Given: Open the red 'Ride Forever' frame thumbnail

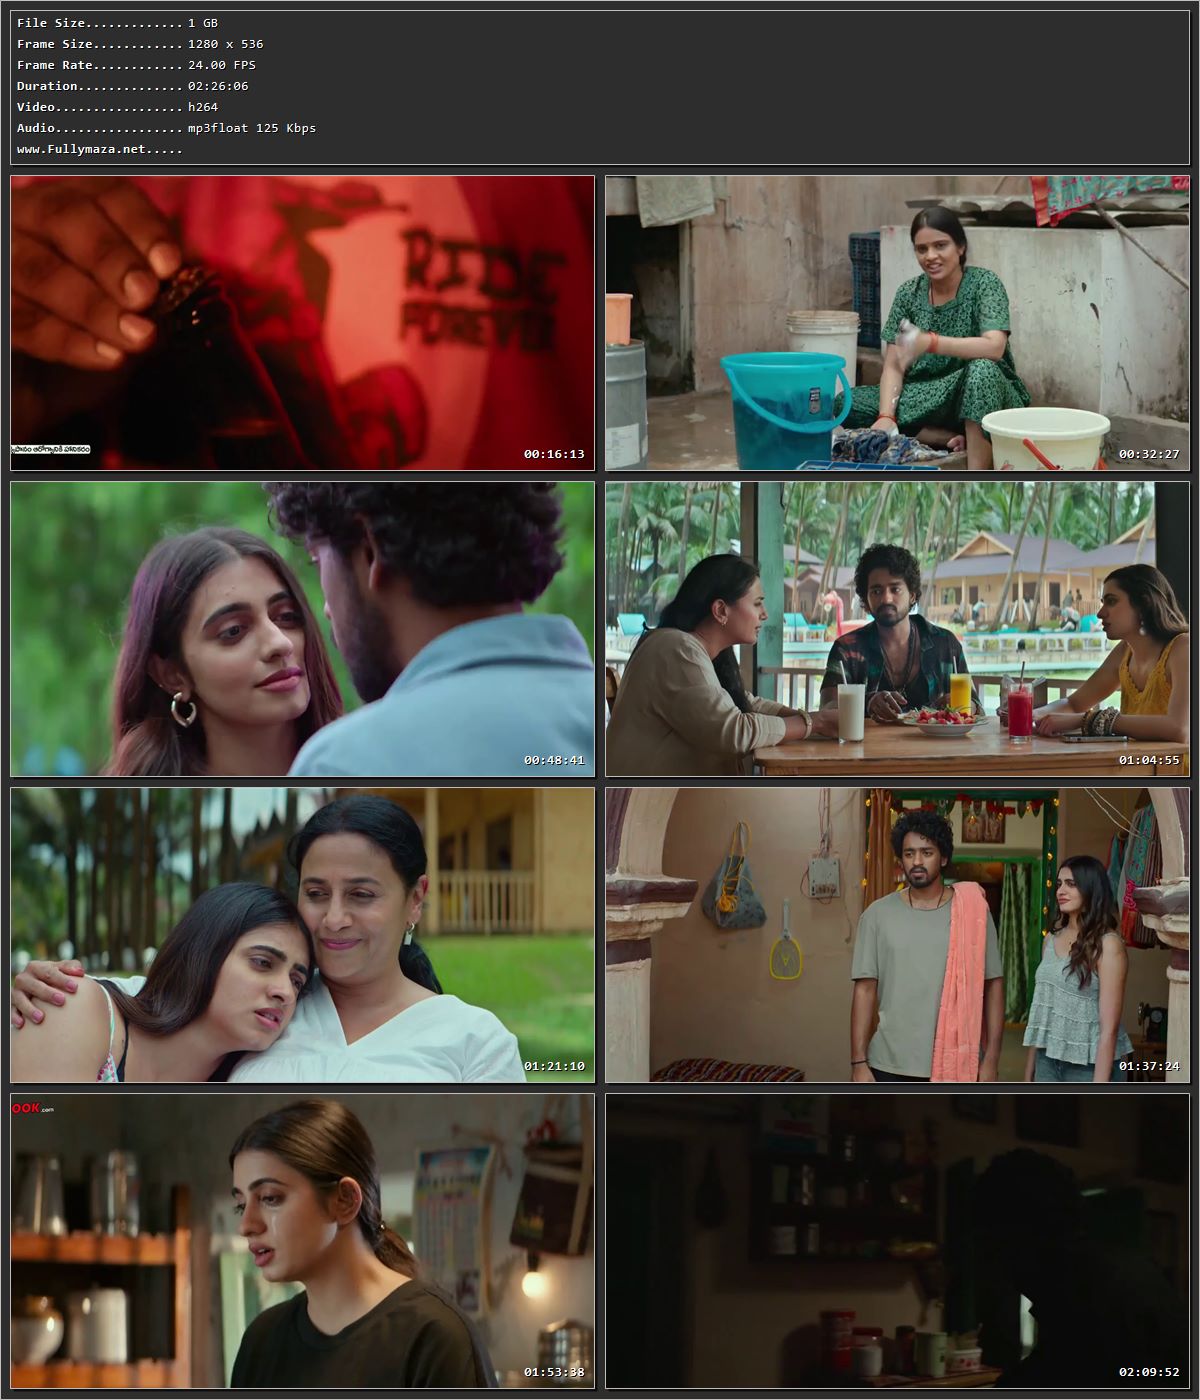Looking at the screenshot, I should pos(302,323).
